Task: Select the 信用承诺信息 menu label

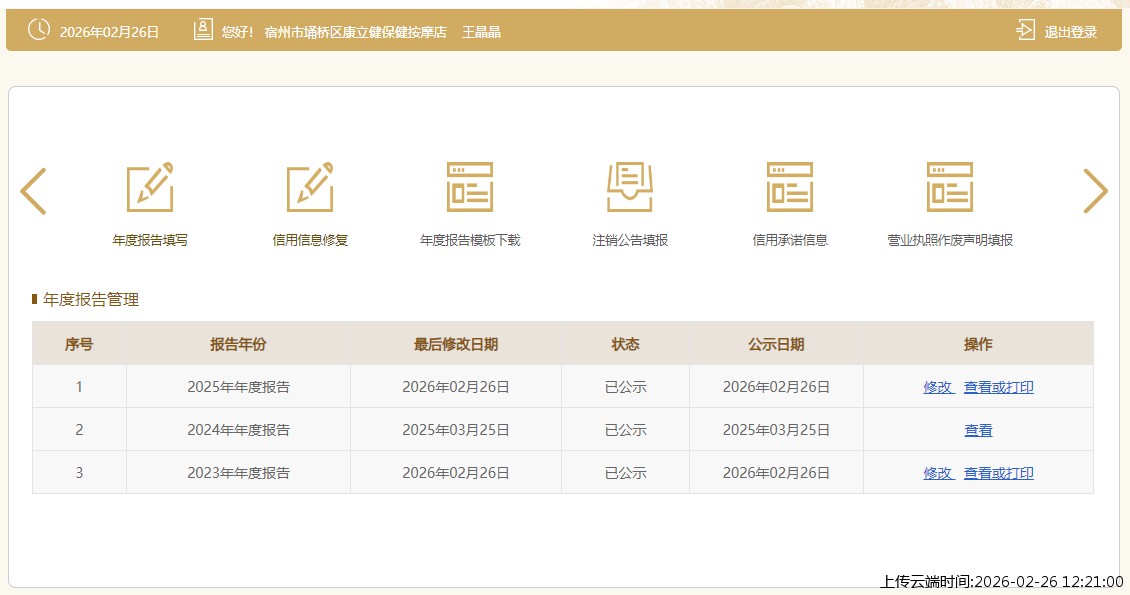Action: point(790,240)
